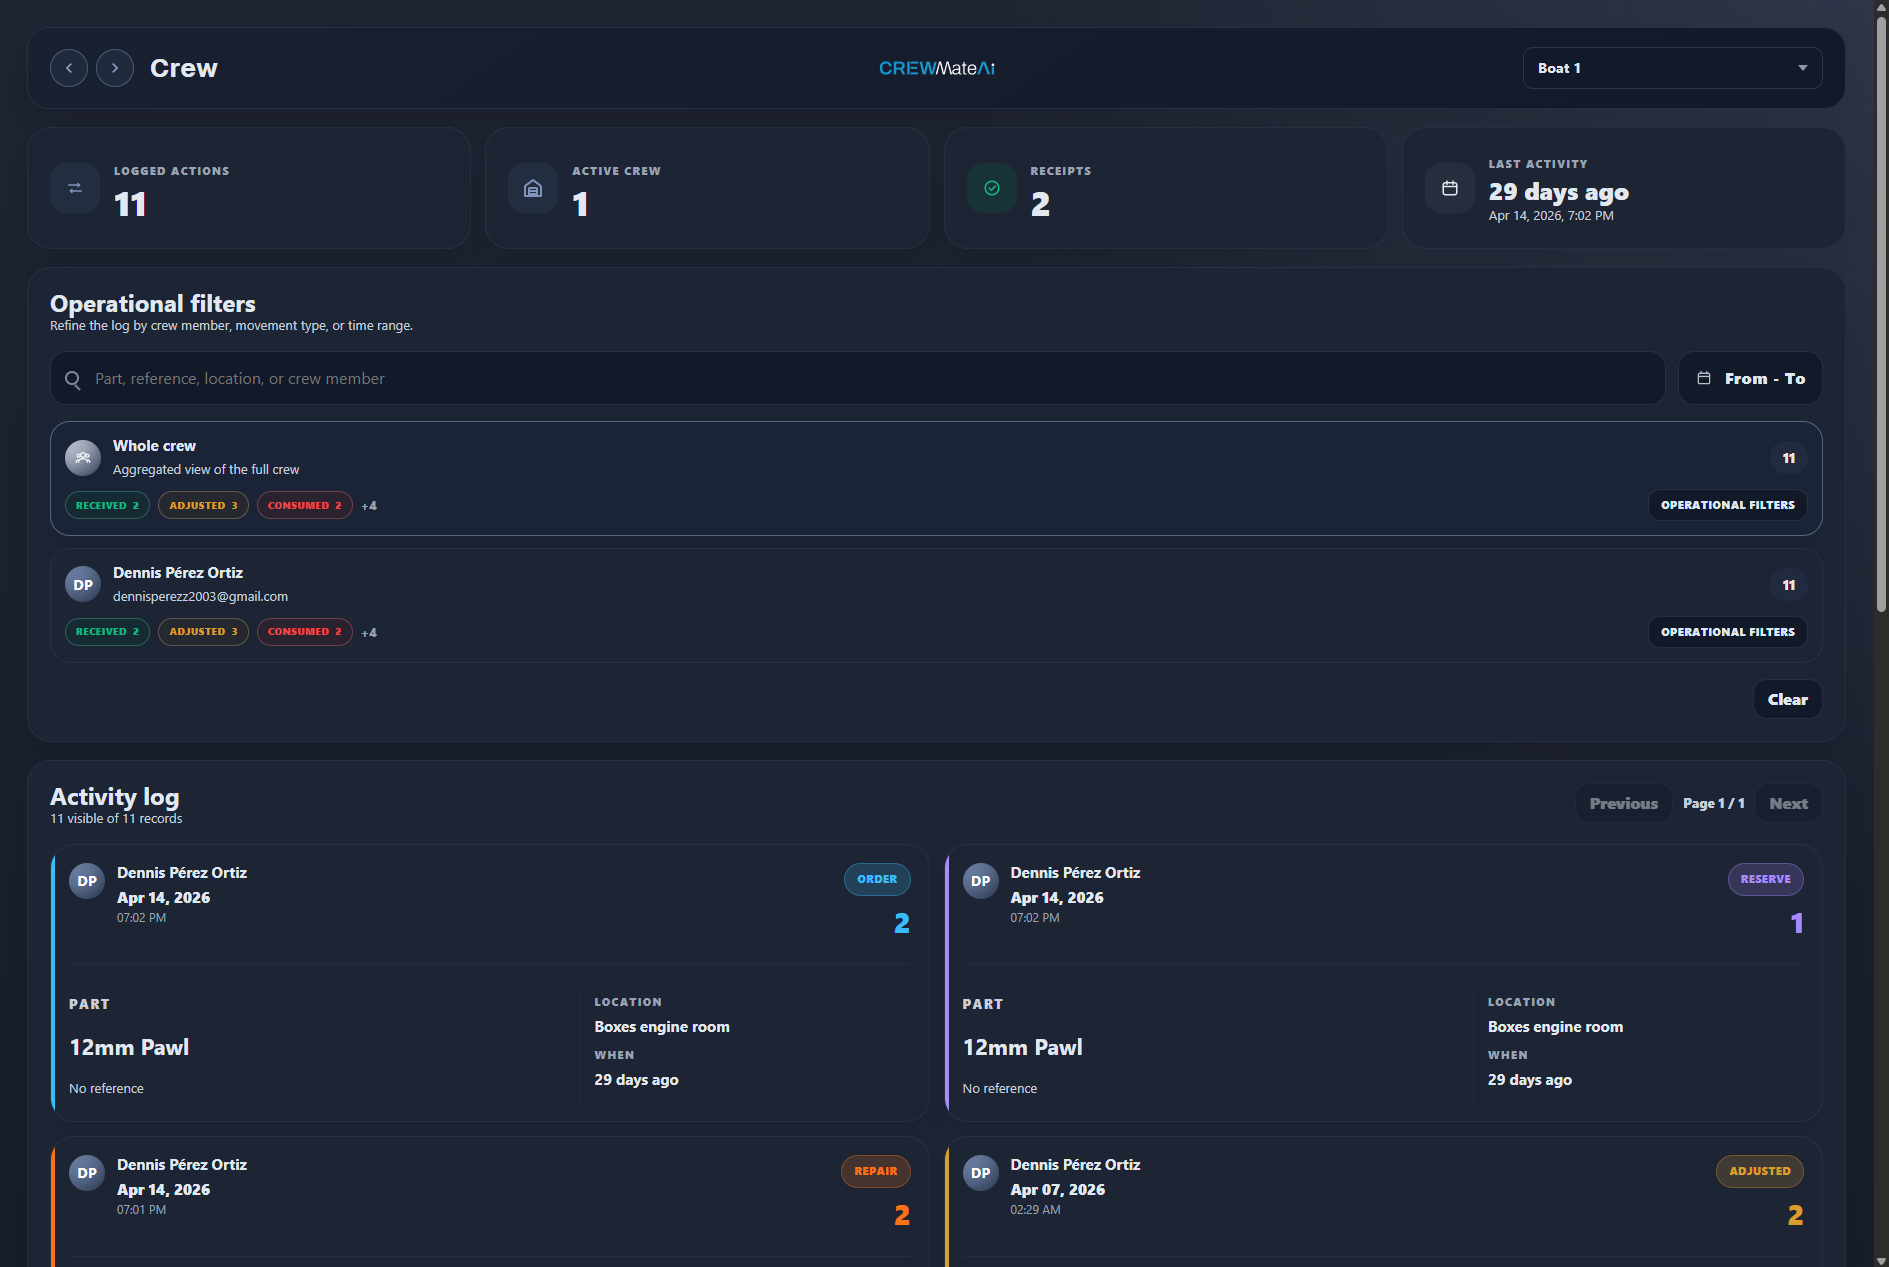Click the 11 count badge in Dennis row

(x=1788, y=585)
